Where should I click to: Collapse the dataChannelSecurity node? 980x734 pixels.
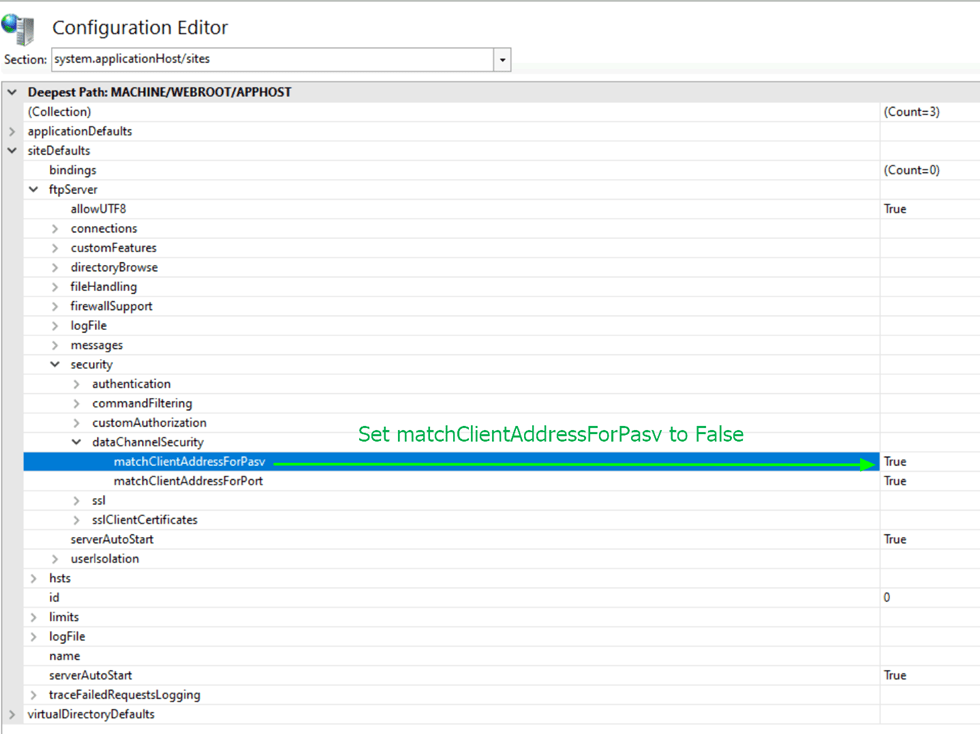click(x=76, y=442)
